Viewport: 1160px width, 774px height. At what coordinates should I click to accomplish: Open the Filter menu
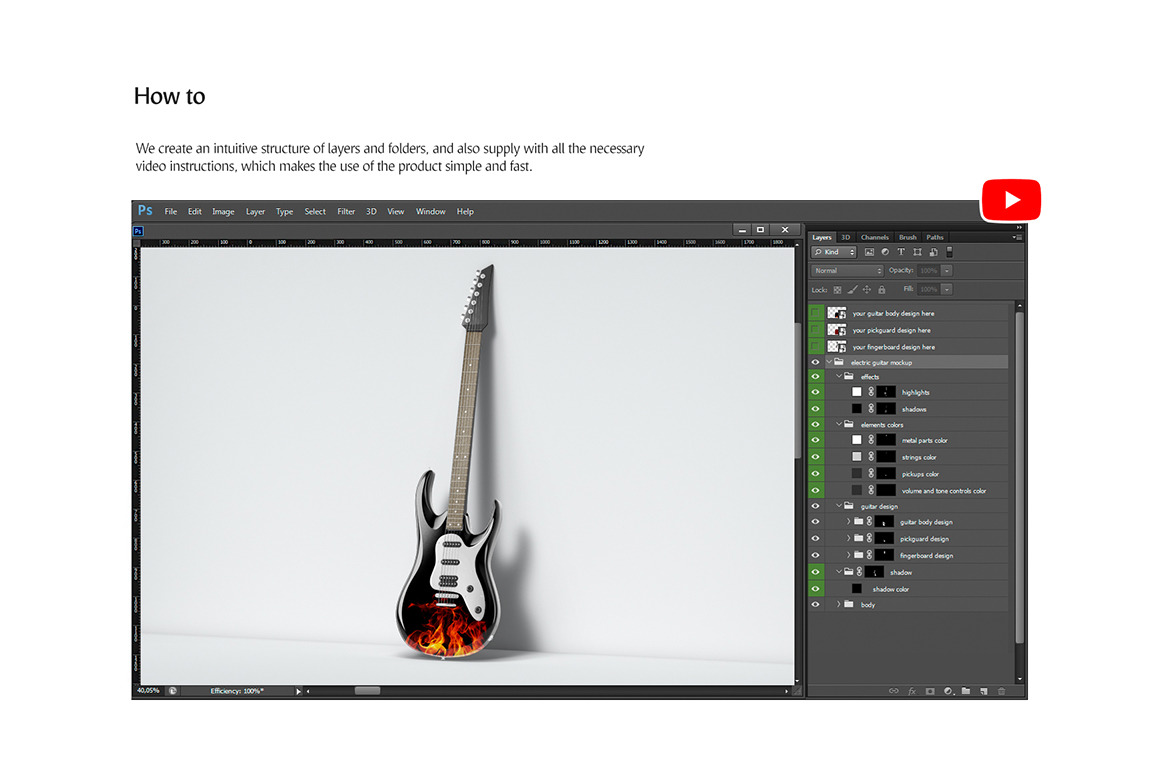click(x=346, y=211)
